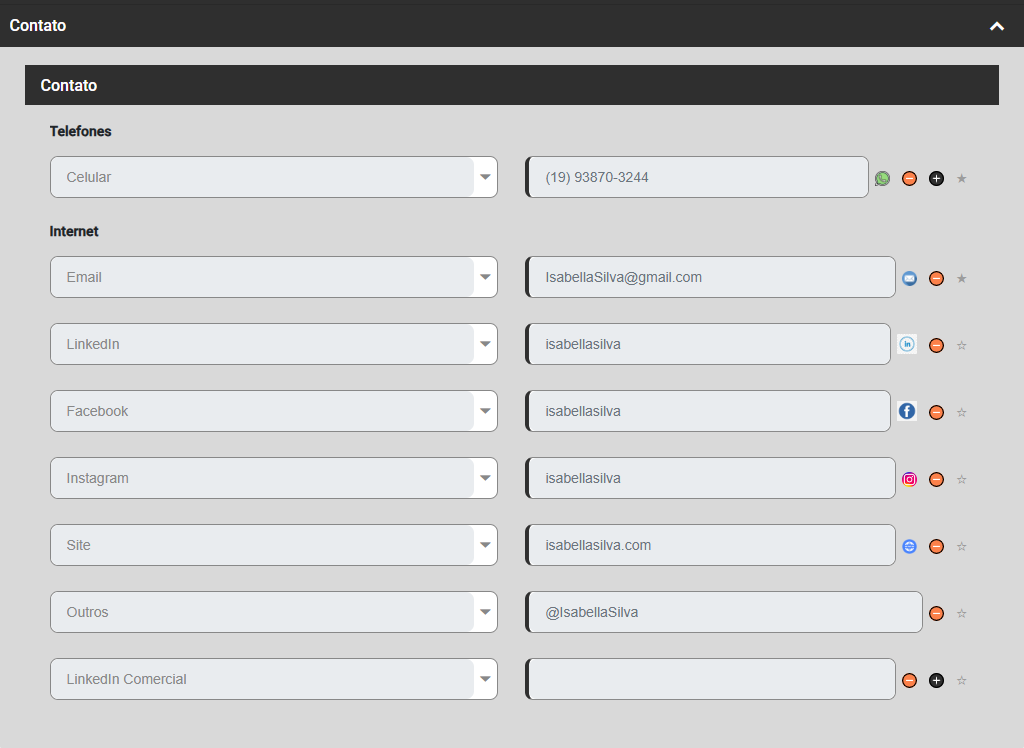Remove the Email row
The image size is (1024, 748).
click(x=936, y=278)
